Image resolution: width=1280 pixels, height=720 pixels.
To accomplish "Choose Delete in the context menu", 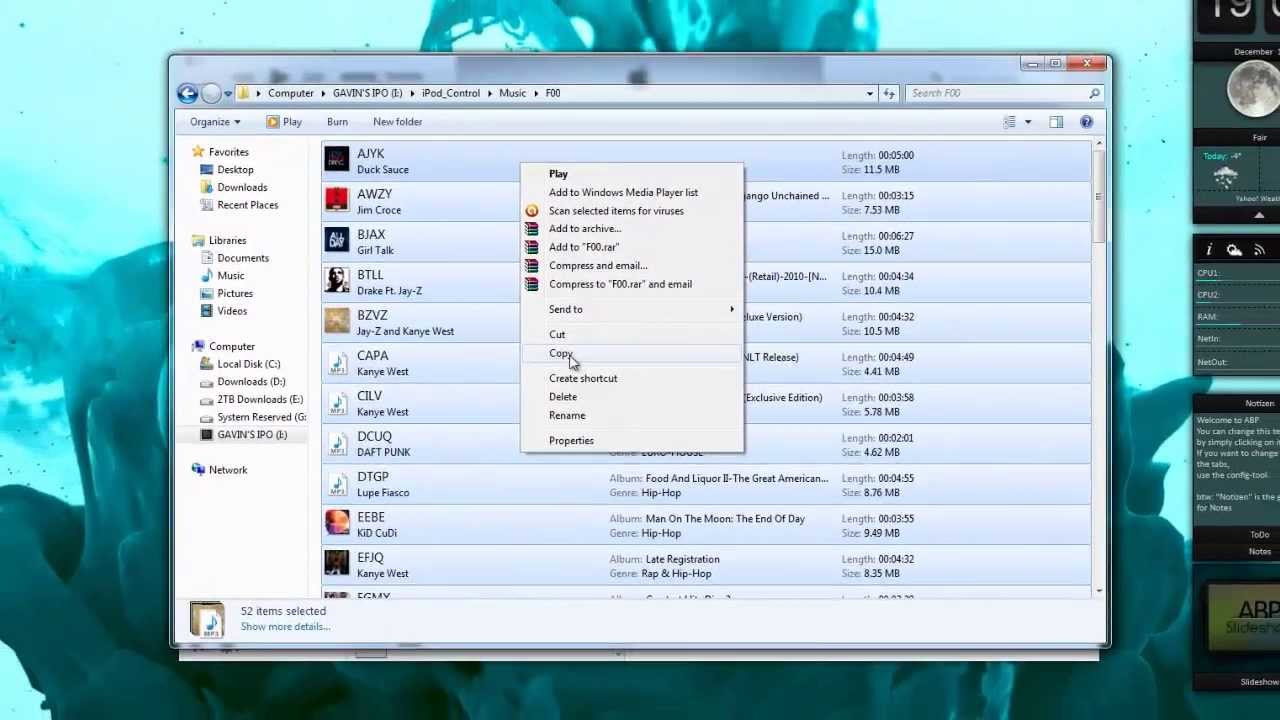I will [632, 397].
